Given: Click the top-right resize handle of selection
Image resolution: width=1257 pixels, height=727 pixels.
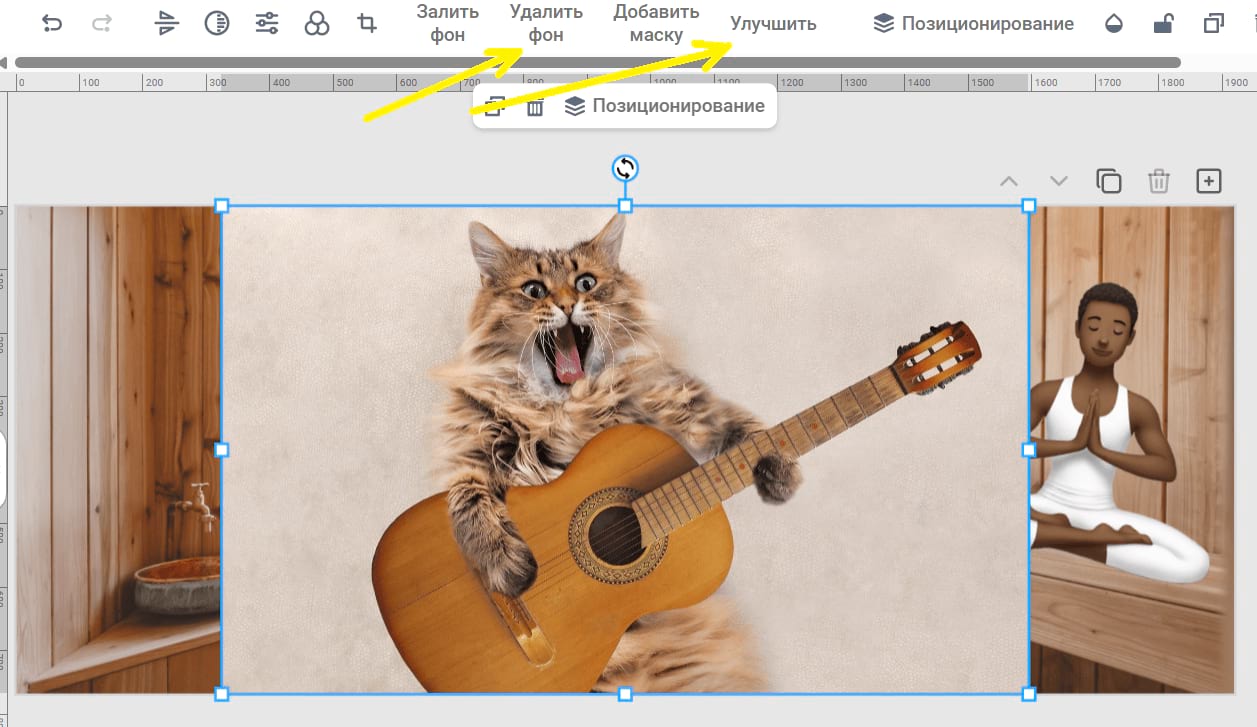Looking at the screenshot, I should [x=1029, y=206].
